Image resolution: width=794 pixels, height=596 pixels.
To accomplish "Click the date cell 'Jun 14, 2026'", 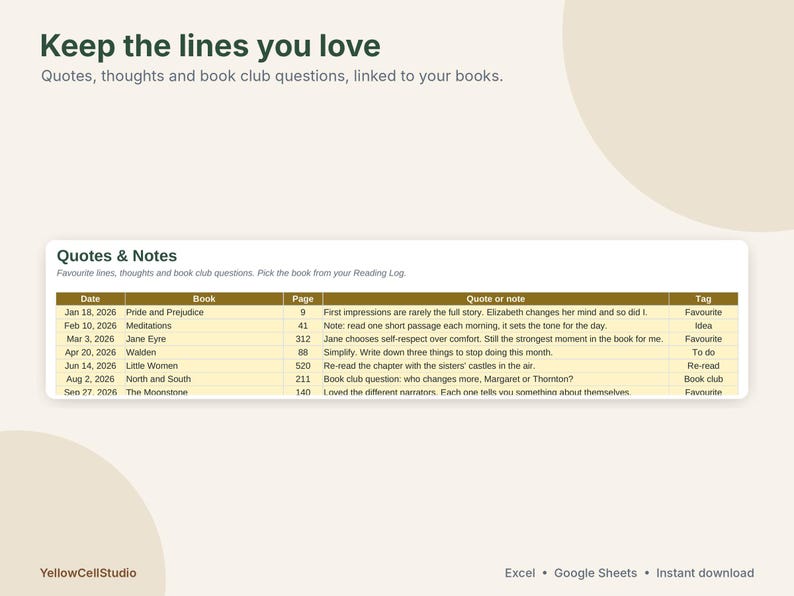I will (x=90, y=366).
